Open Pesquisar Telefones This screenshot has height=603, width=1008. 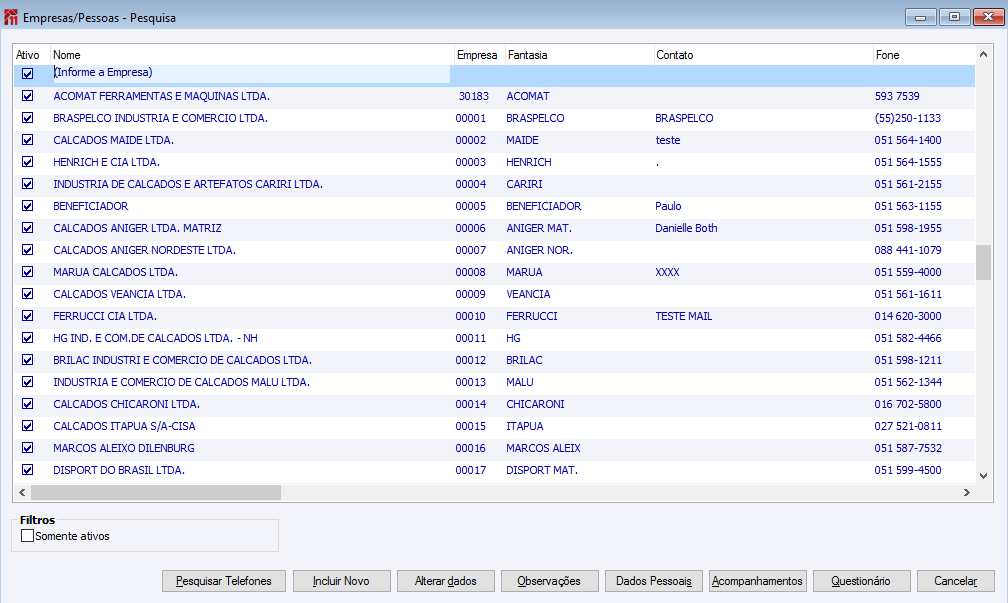(x=224, y=581)
